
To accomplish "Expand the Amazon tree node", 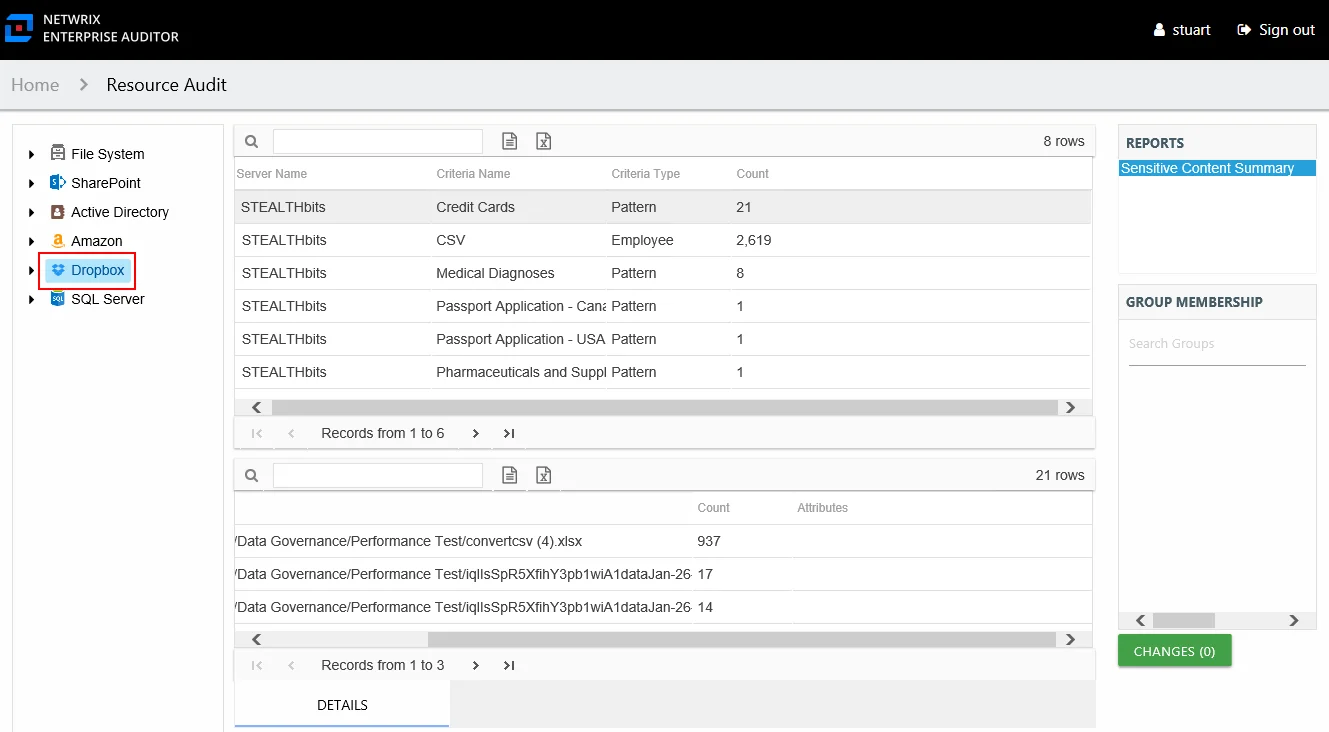I will pos(32,241).
